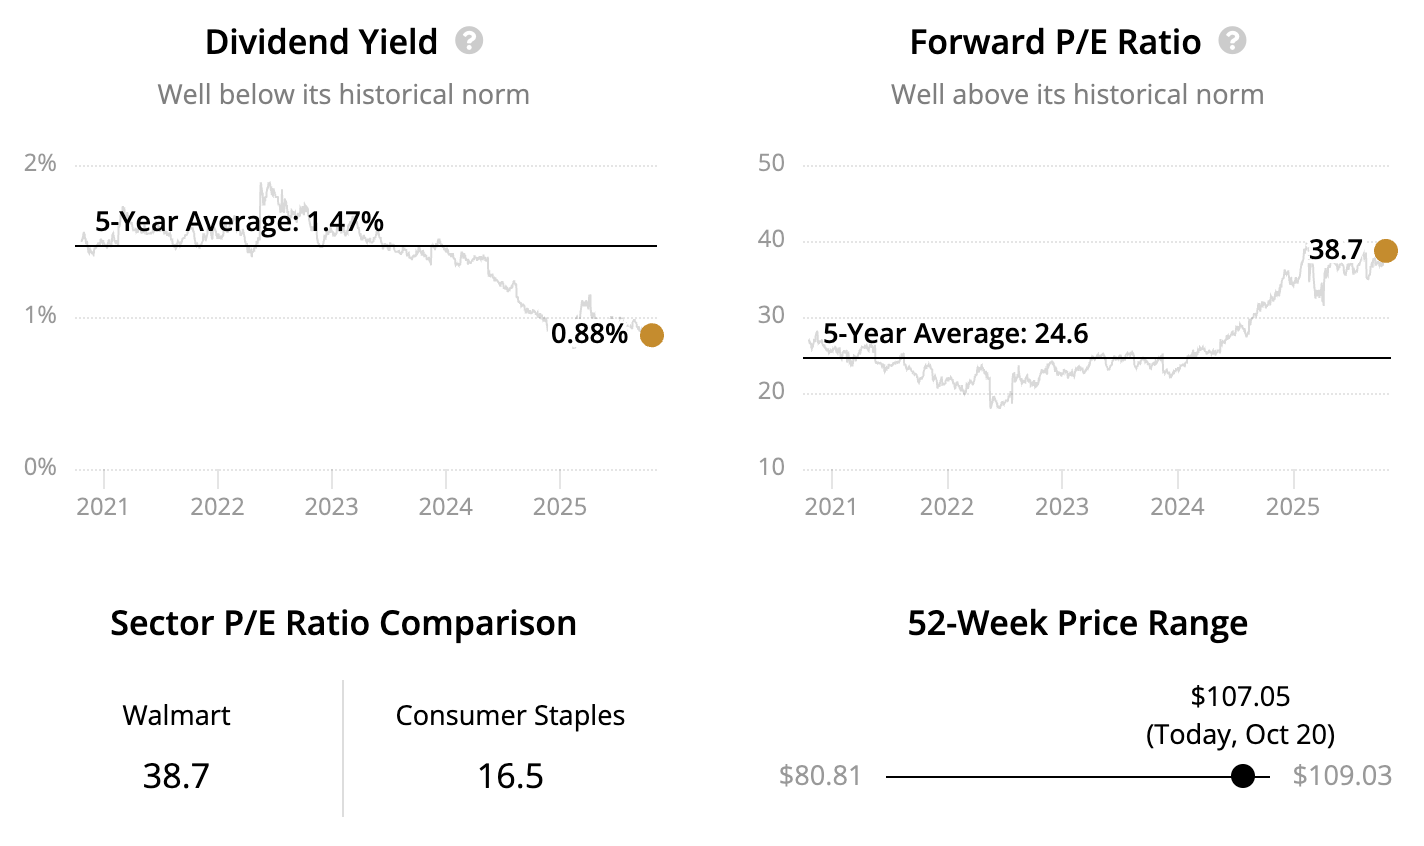Click Consumer Staples' 16.5 P/E value
This screenshot has height=846, width=1424.
click(510, 776)
